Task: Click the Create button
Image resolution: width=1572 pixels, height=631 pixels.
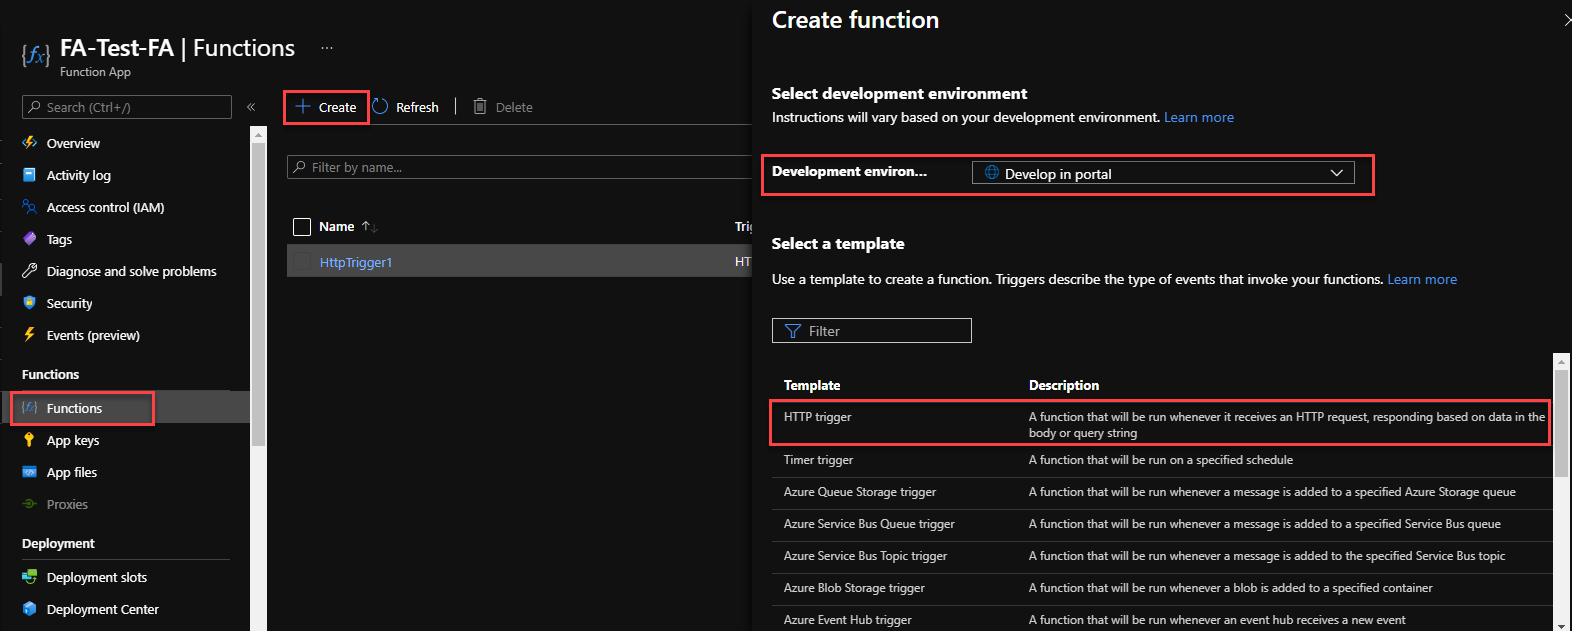Action: (327, 107)
